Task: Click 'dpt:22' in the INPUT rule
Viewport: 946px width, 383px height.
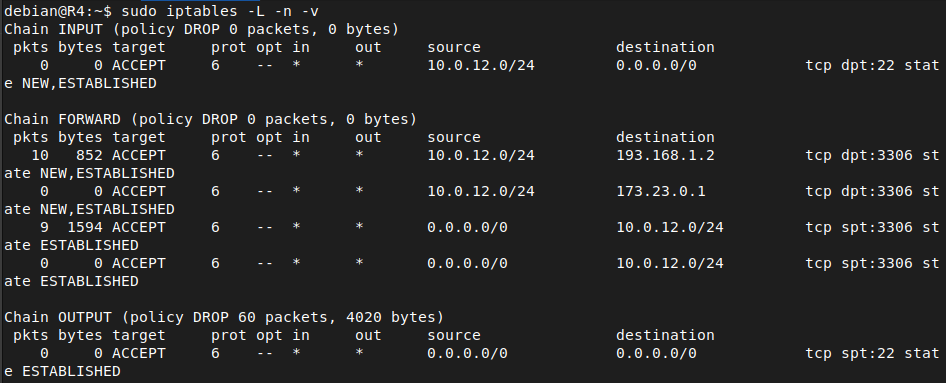Action: [868, 65]
